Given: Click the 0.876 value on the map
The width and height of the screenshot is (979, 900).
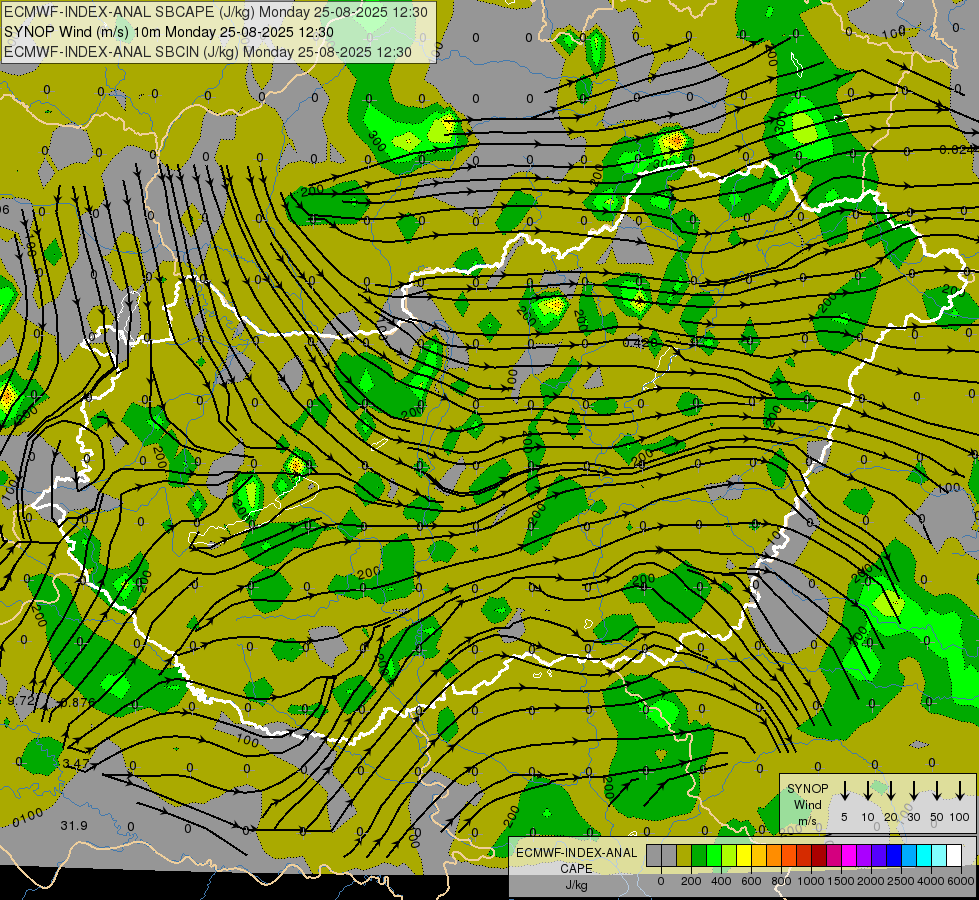Looking at the screenshot, I should click(78, 702).
